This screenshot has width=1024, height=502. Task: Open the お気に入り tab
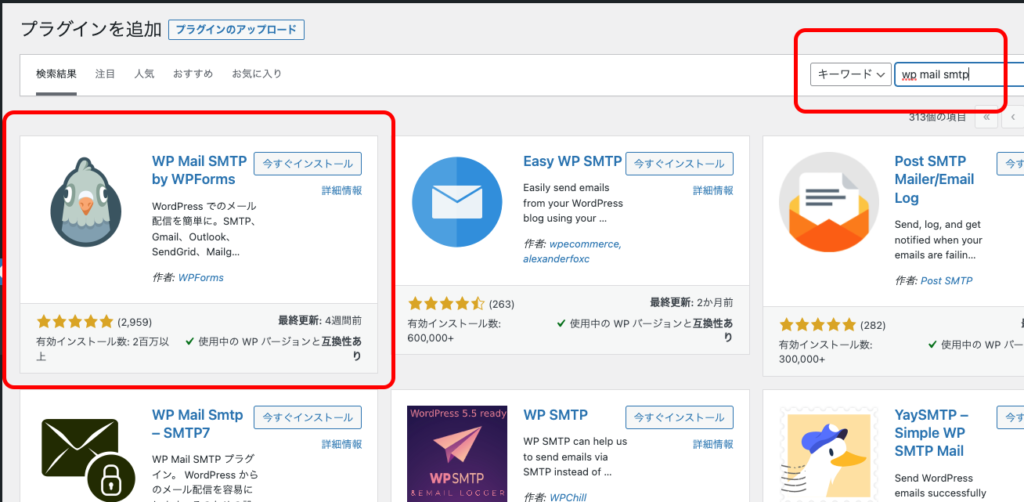click(256, 74)
